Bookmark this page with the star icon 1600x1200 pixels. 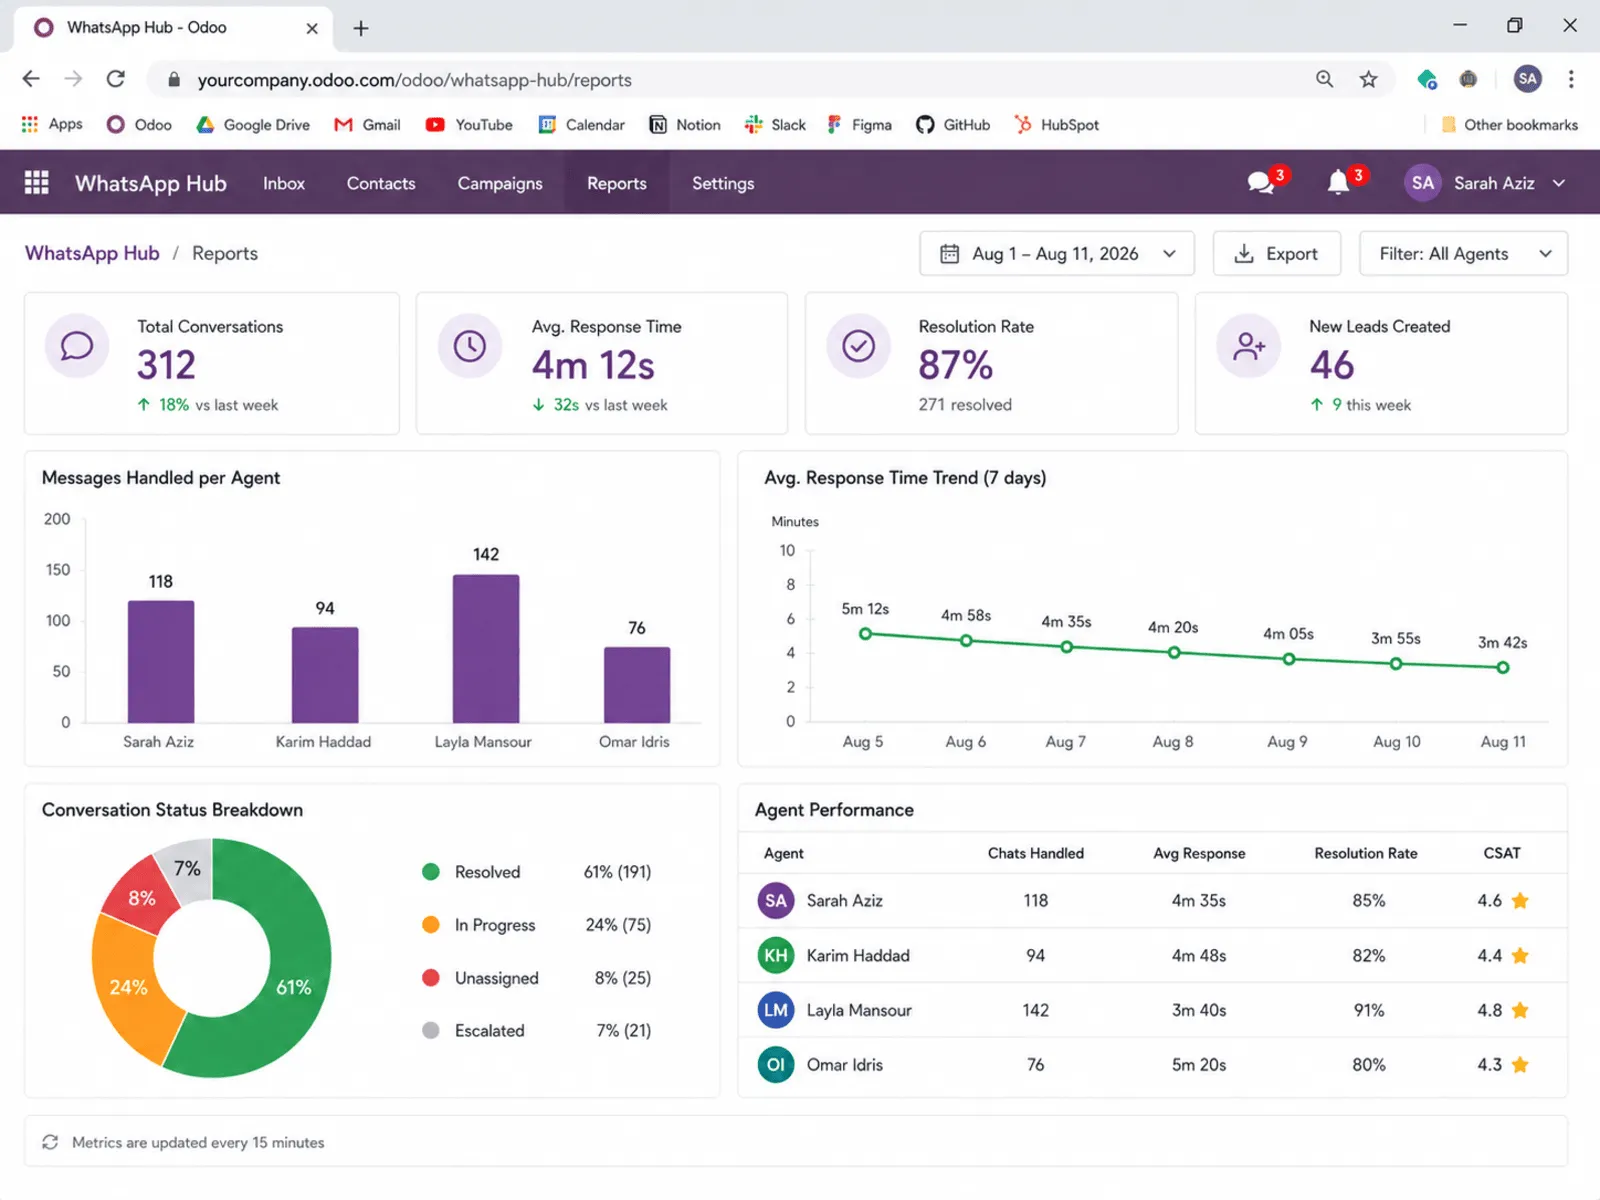[x=1368, y=79]
